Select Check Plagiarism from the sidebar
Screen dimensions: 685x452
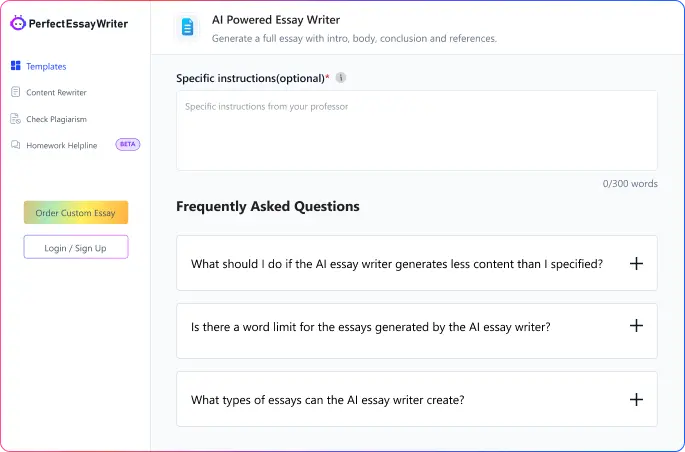pos(56,119)
